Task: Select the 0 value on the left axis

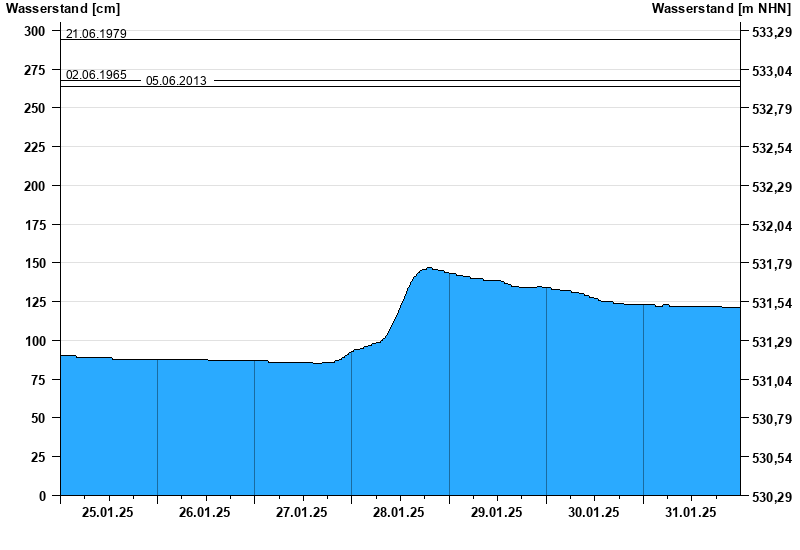Action: [x=42, y=496]
